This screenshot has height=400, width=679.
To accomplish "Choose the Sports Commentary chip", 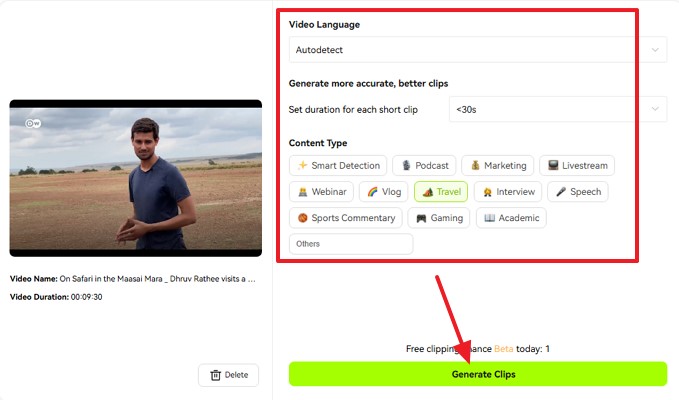I will [346, 218].
